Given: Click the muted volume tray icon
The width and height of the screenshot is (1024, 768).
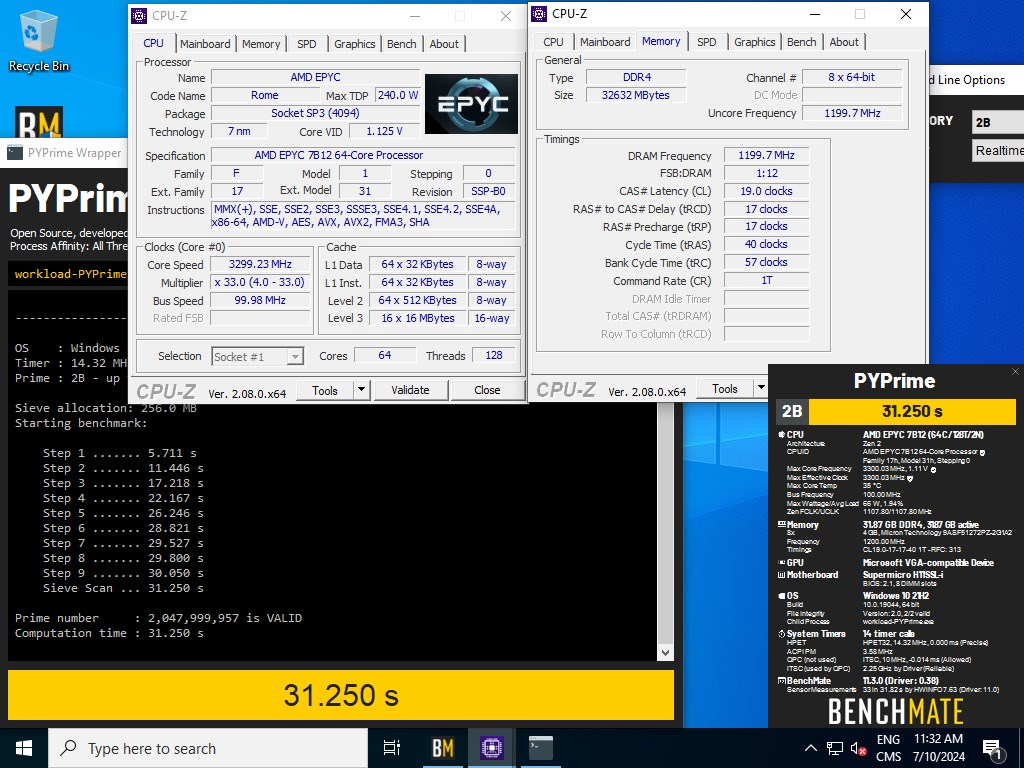Looking at the screenshot, I should coord(857,748).
